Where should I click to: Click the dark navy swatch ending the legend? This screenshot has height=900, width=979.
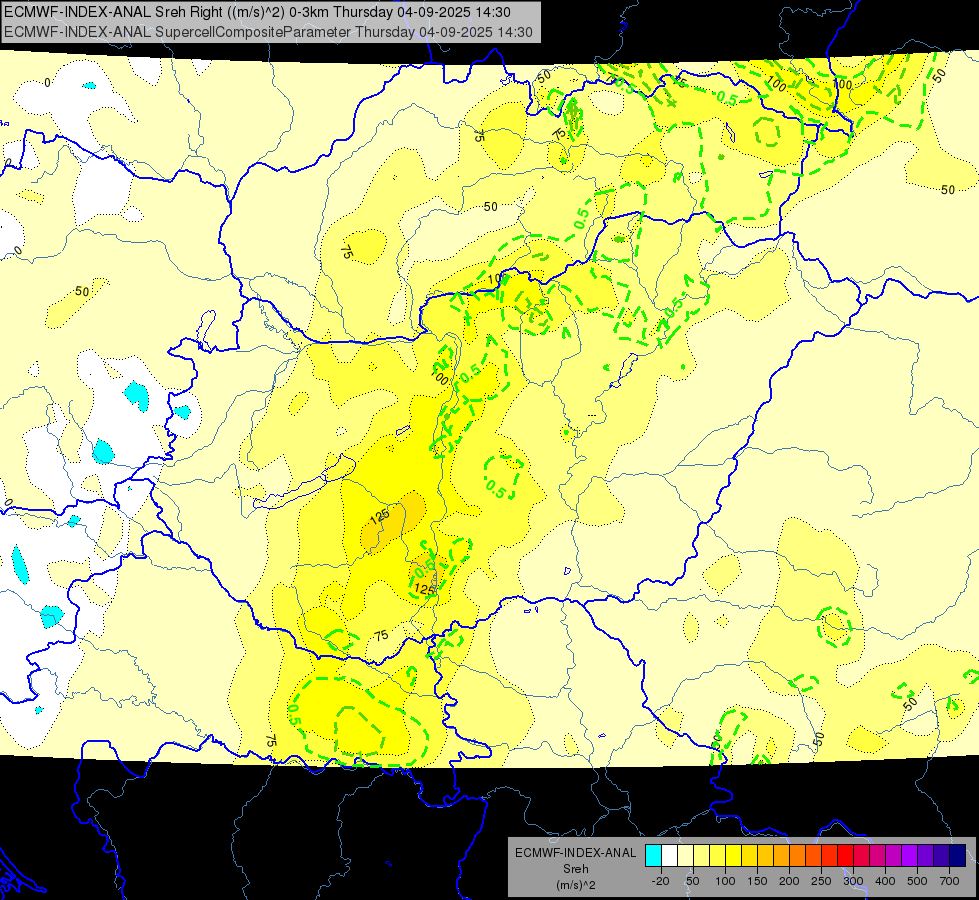click(x=958, y=856)
